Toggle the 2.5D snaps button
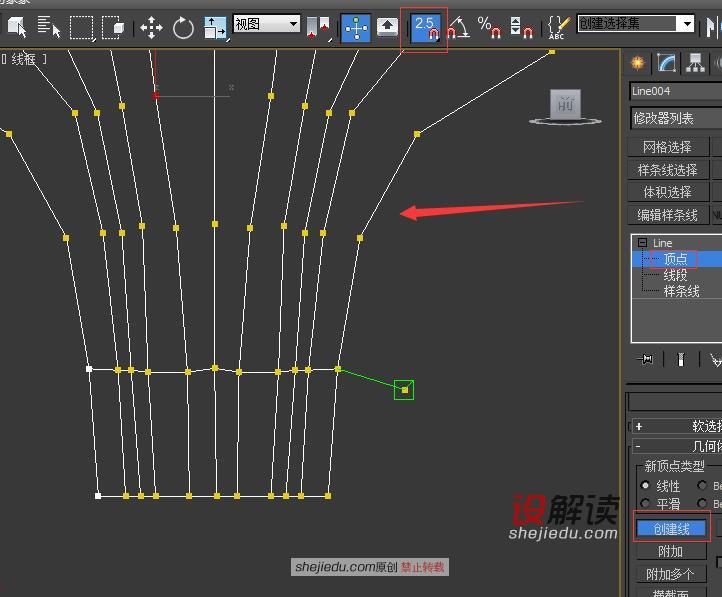Viewport: 722px width, 597px height. (x=425, y=27)
